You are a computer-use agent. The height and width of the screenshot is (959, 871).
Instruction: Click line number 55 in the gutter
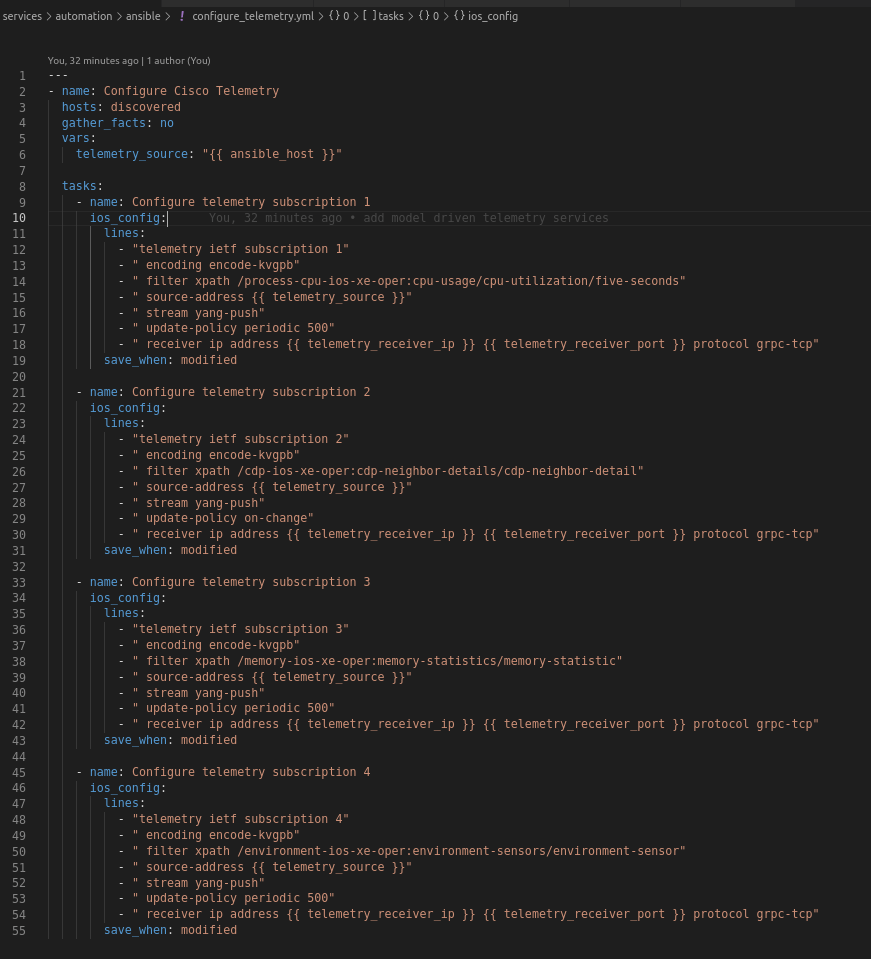click(x=20, y=930)
